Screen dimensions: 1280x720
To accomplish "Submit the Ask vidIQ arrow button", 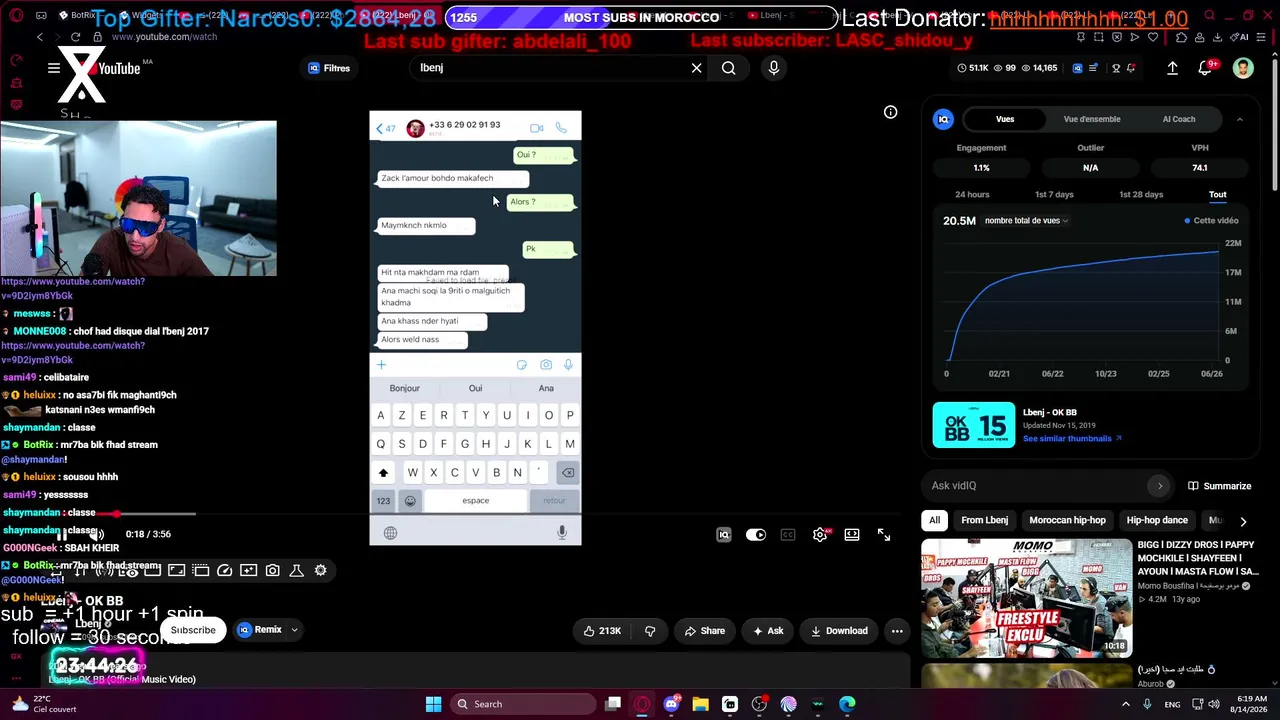I will pos(1160,486).
